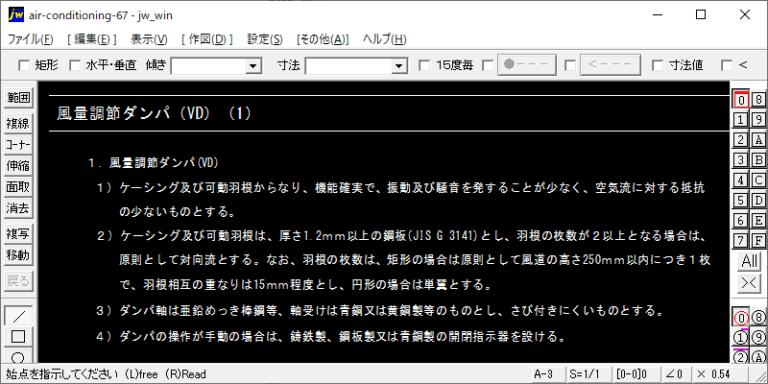Open the 作図(D) menu
This screenshot has height=384, width=768.
[207, 40]
